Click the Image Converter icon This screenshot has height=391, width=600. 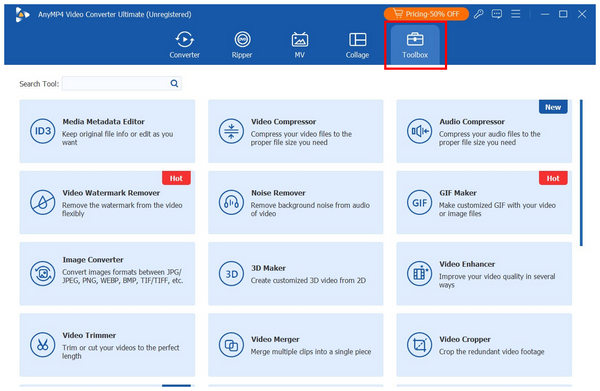pos(42,274)
